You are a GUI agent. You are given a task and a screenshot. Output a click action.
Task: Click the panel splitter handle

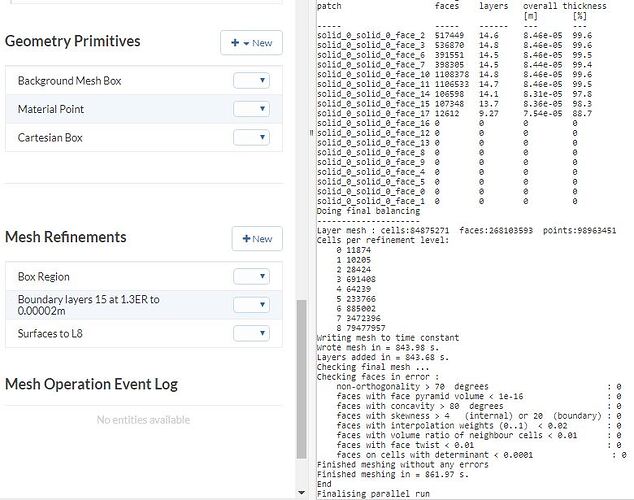310,132
